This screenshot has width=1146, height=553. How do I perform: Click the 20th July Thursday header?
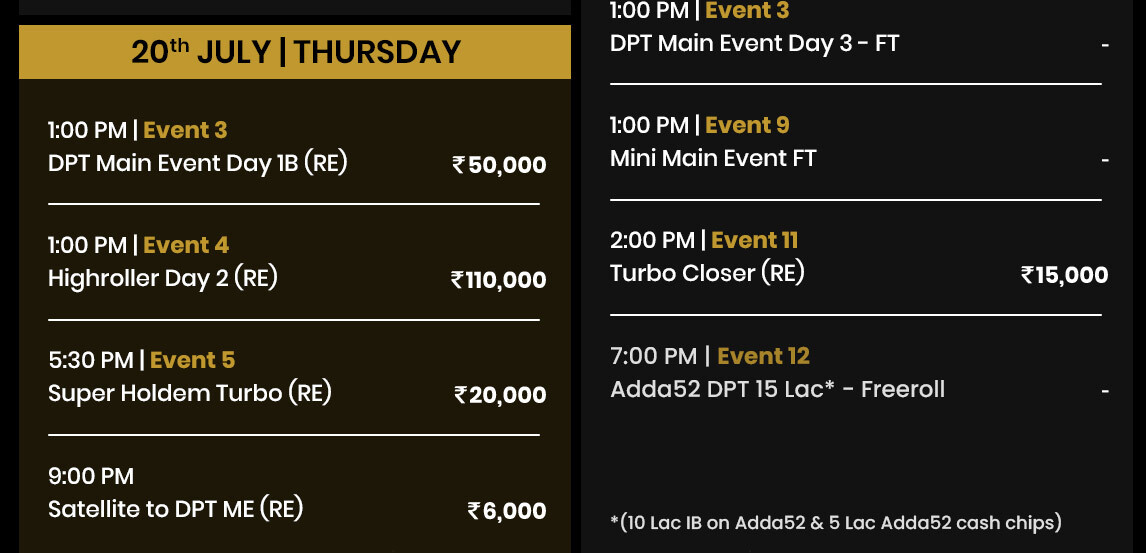[x=295, y=52]
